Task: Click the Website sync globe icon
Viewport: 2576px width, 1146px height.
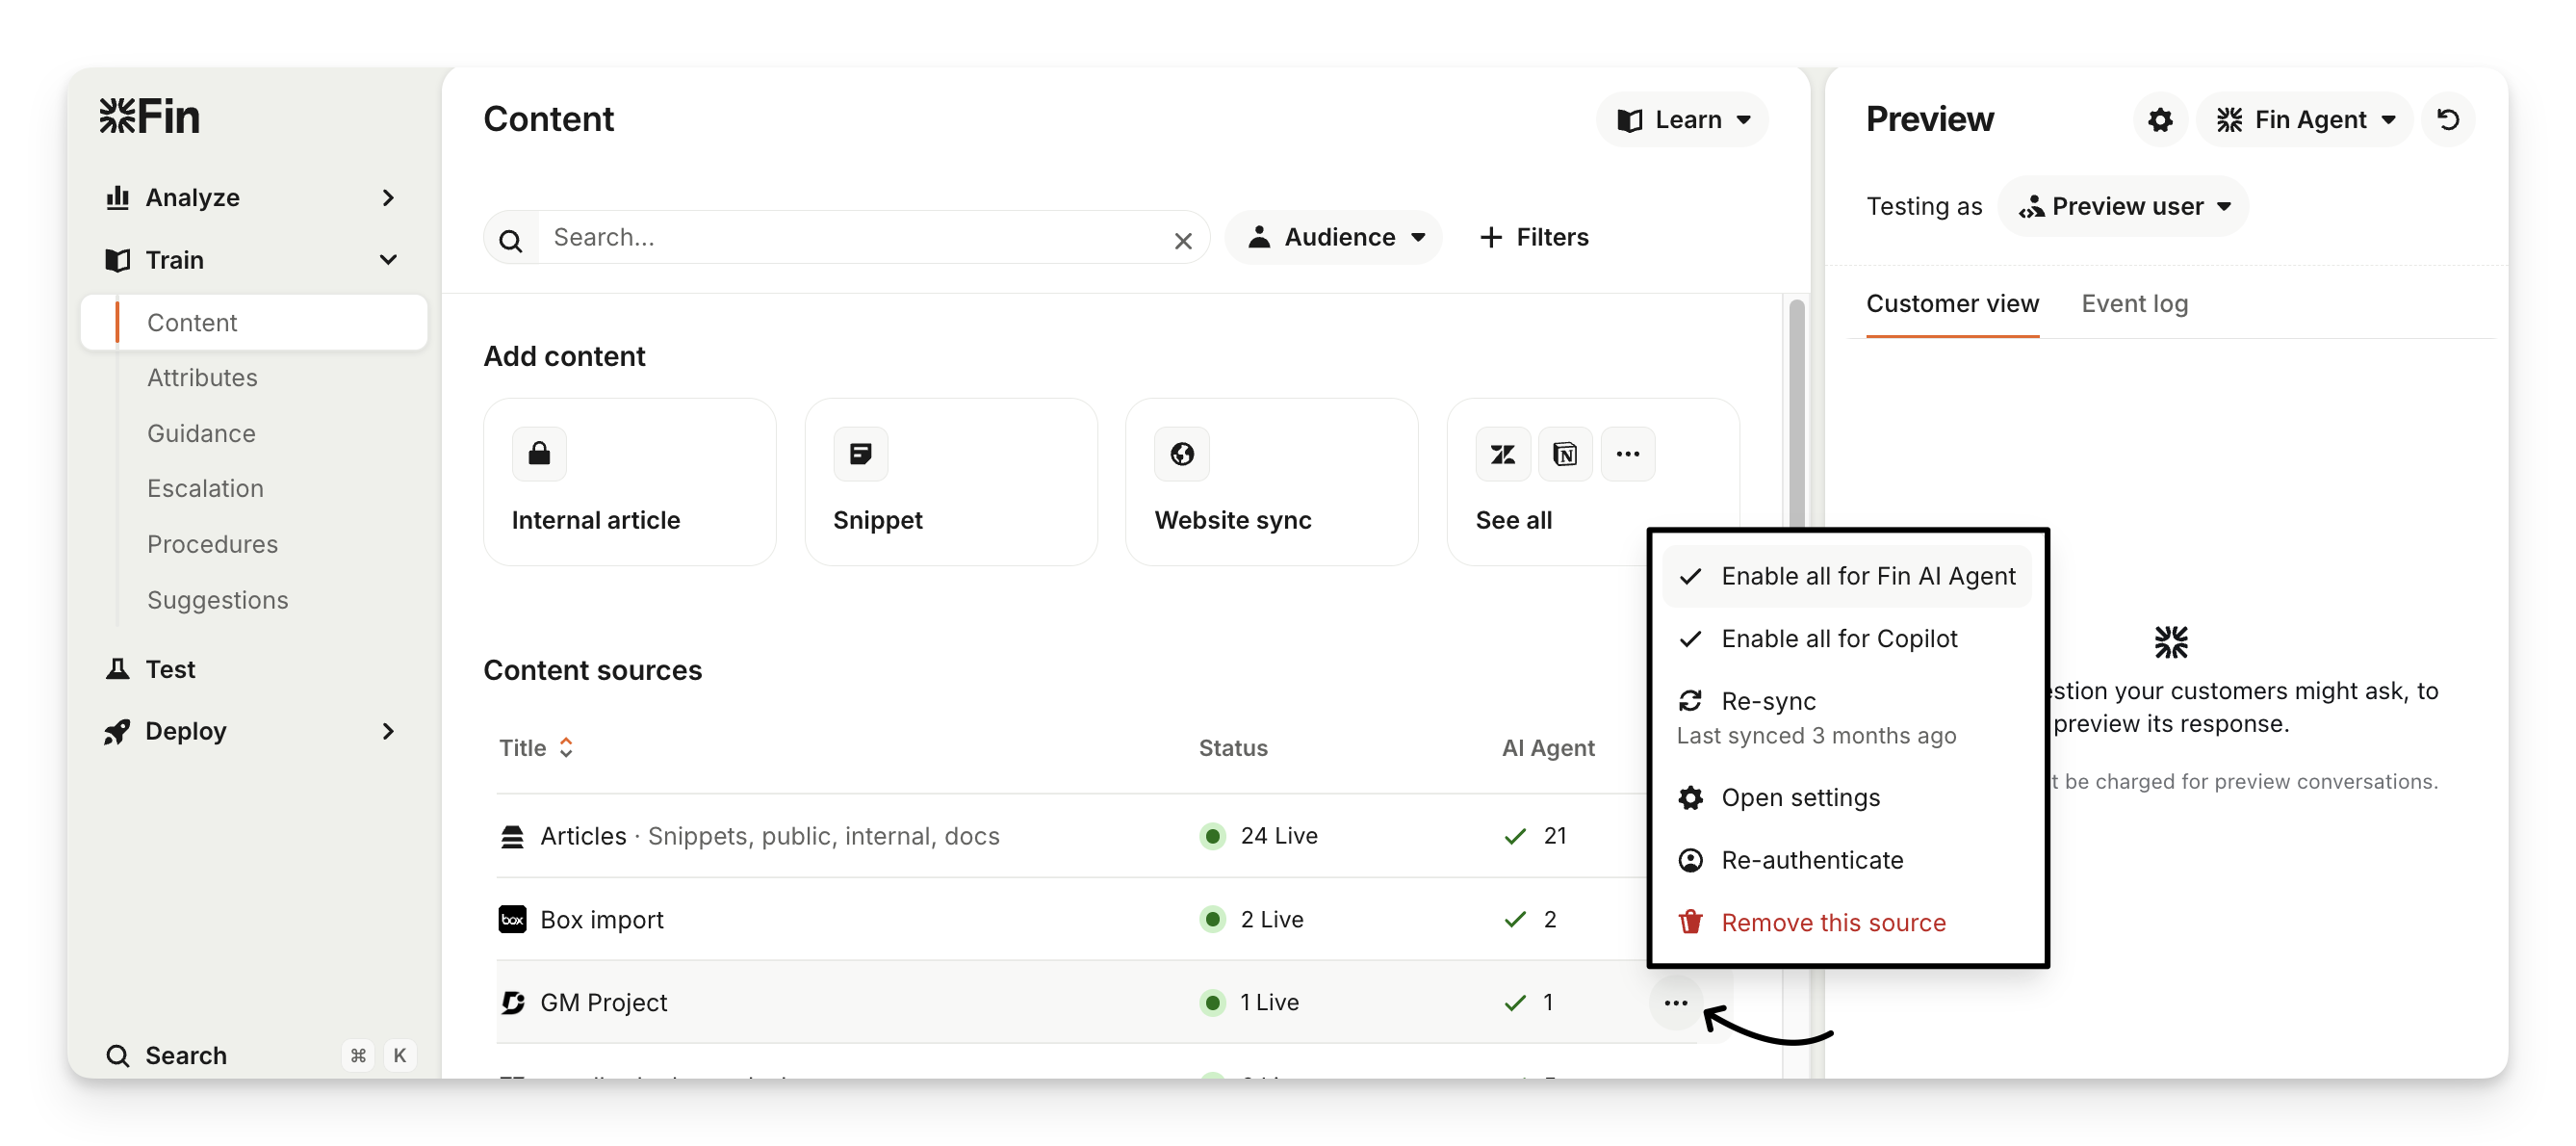Action: coord(1182,455)
